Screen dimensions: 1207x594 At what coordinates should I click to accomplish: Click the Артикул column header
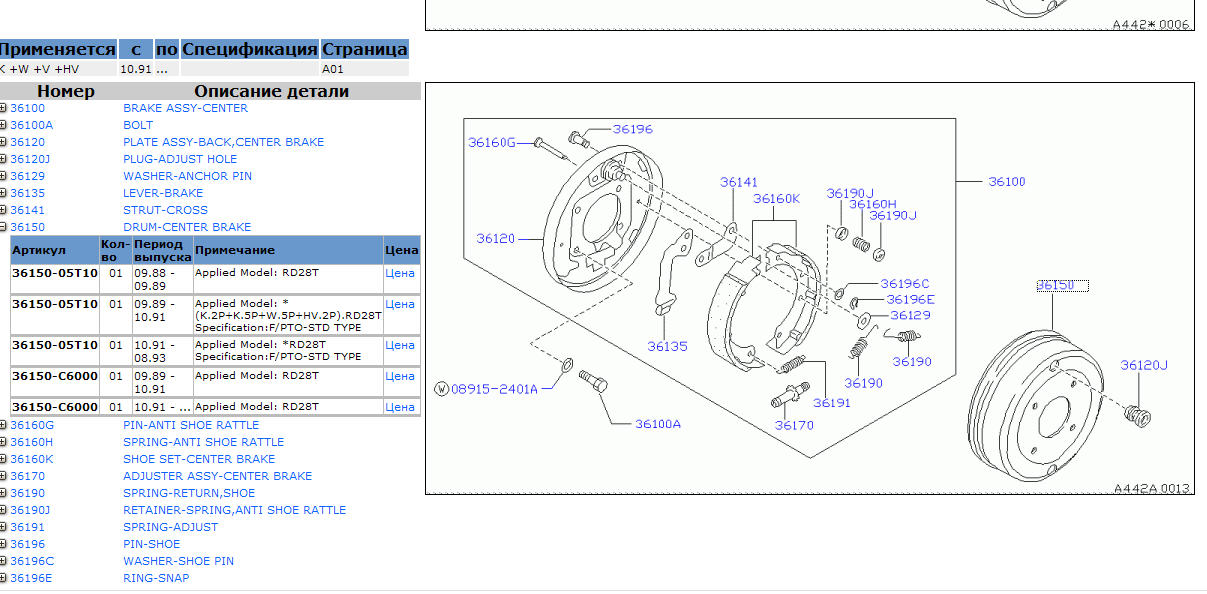(41, 250)
